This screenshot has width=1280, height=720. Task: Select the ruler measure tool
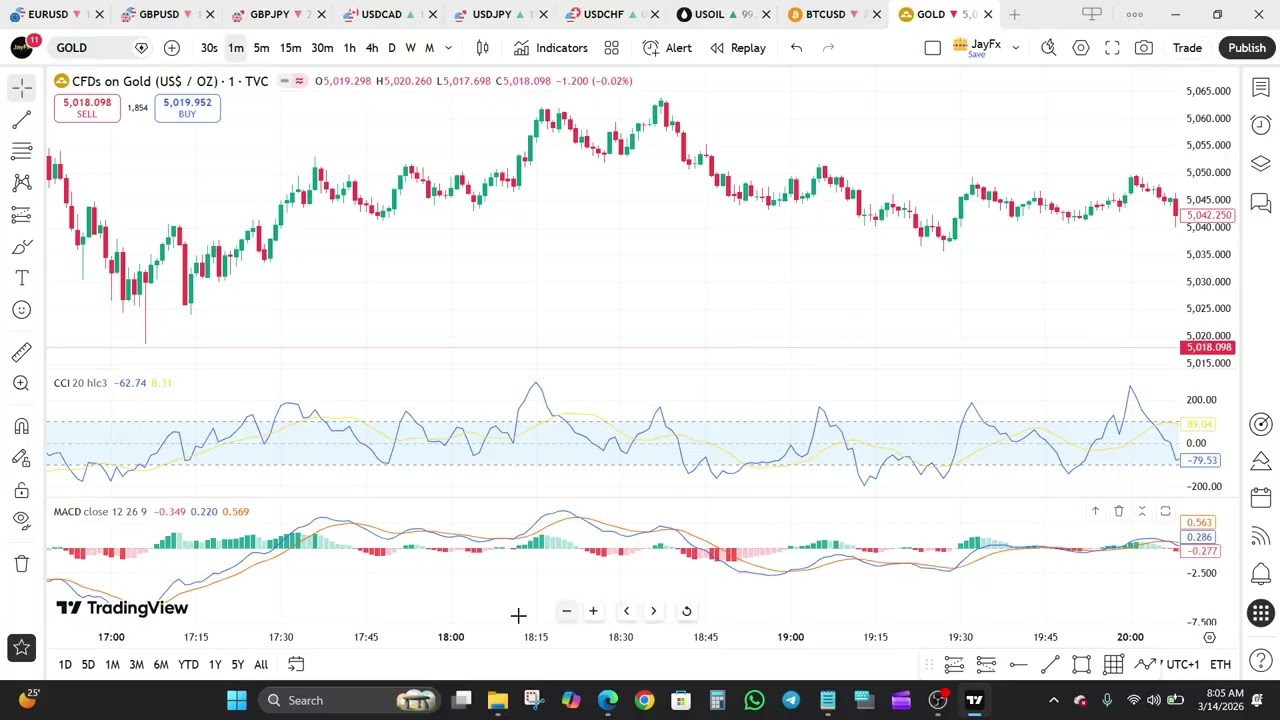point(22,352)
